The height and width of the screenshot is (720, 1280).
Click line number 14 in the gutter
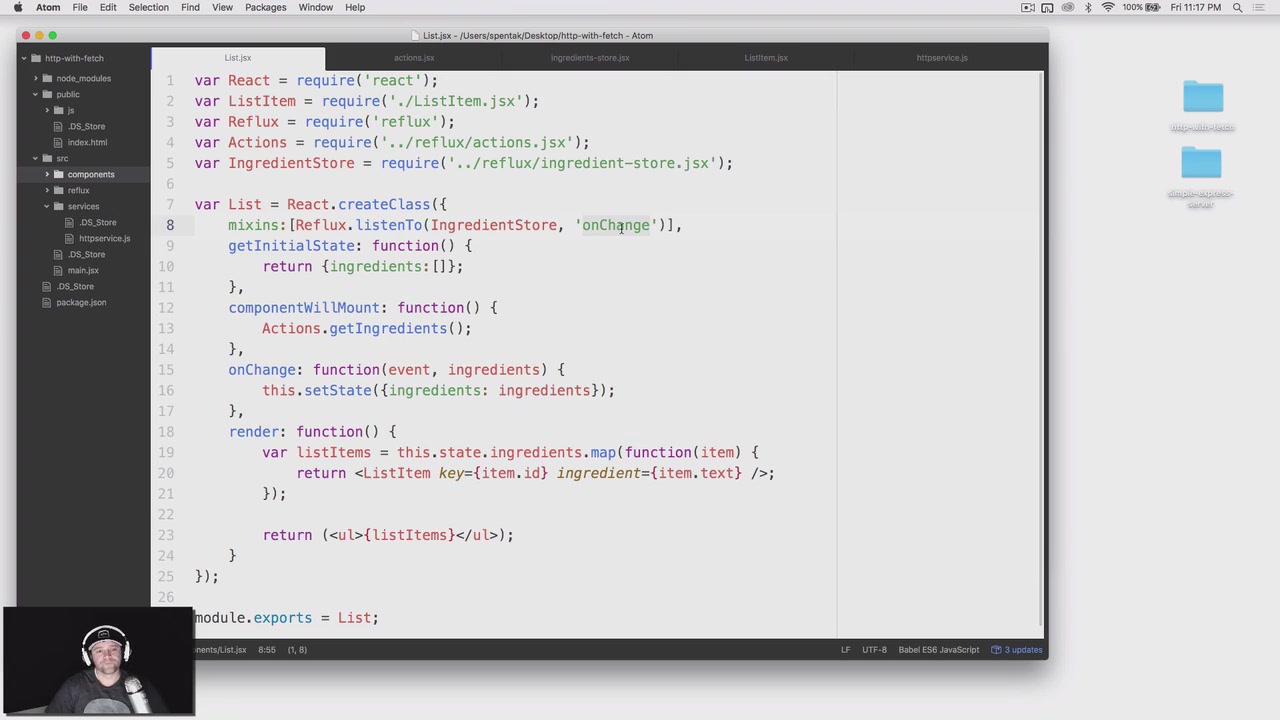pyautogui.click(x=166, y=349)
